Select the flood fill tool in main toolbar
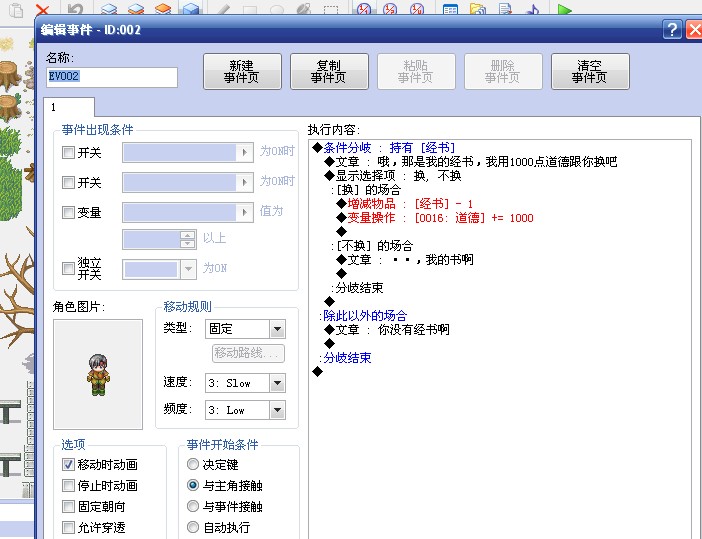The image size is (702, 539). [x=304, y=9]
